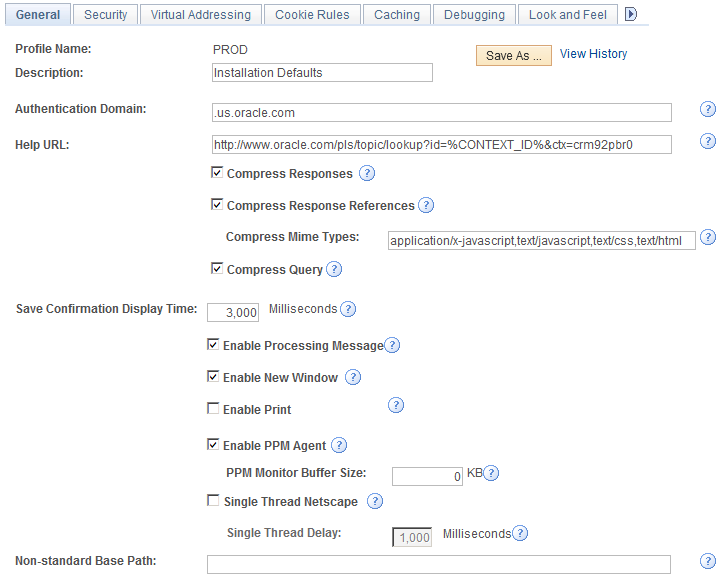Image resolution: width=725 pixels, height=579 pixels.
Task: Open help for Single Thread Netscape
Action: (x=375, y=501)
